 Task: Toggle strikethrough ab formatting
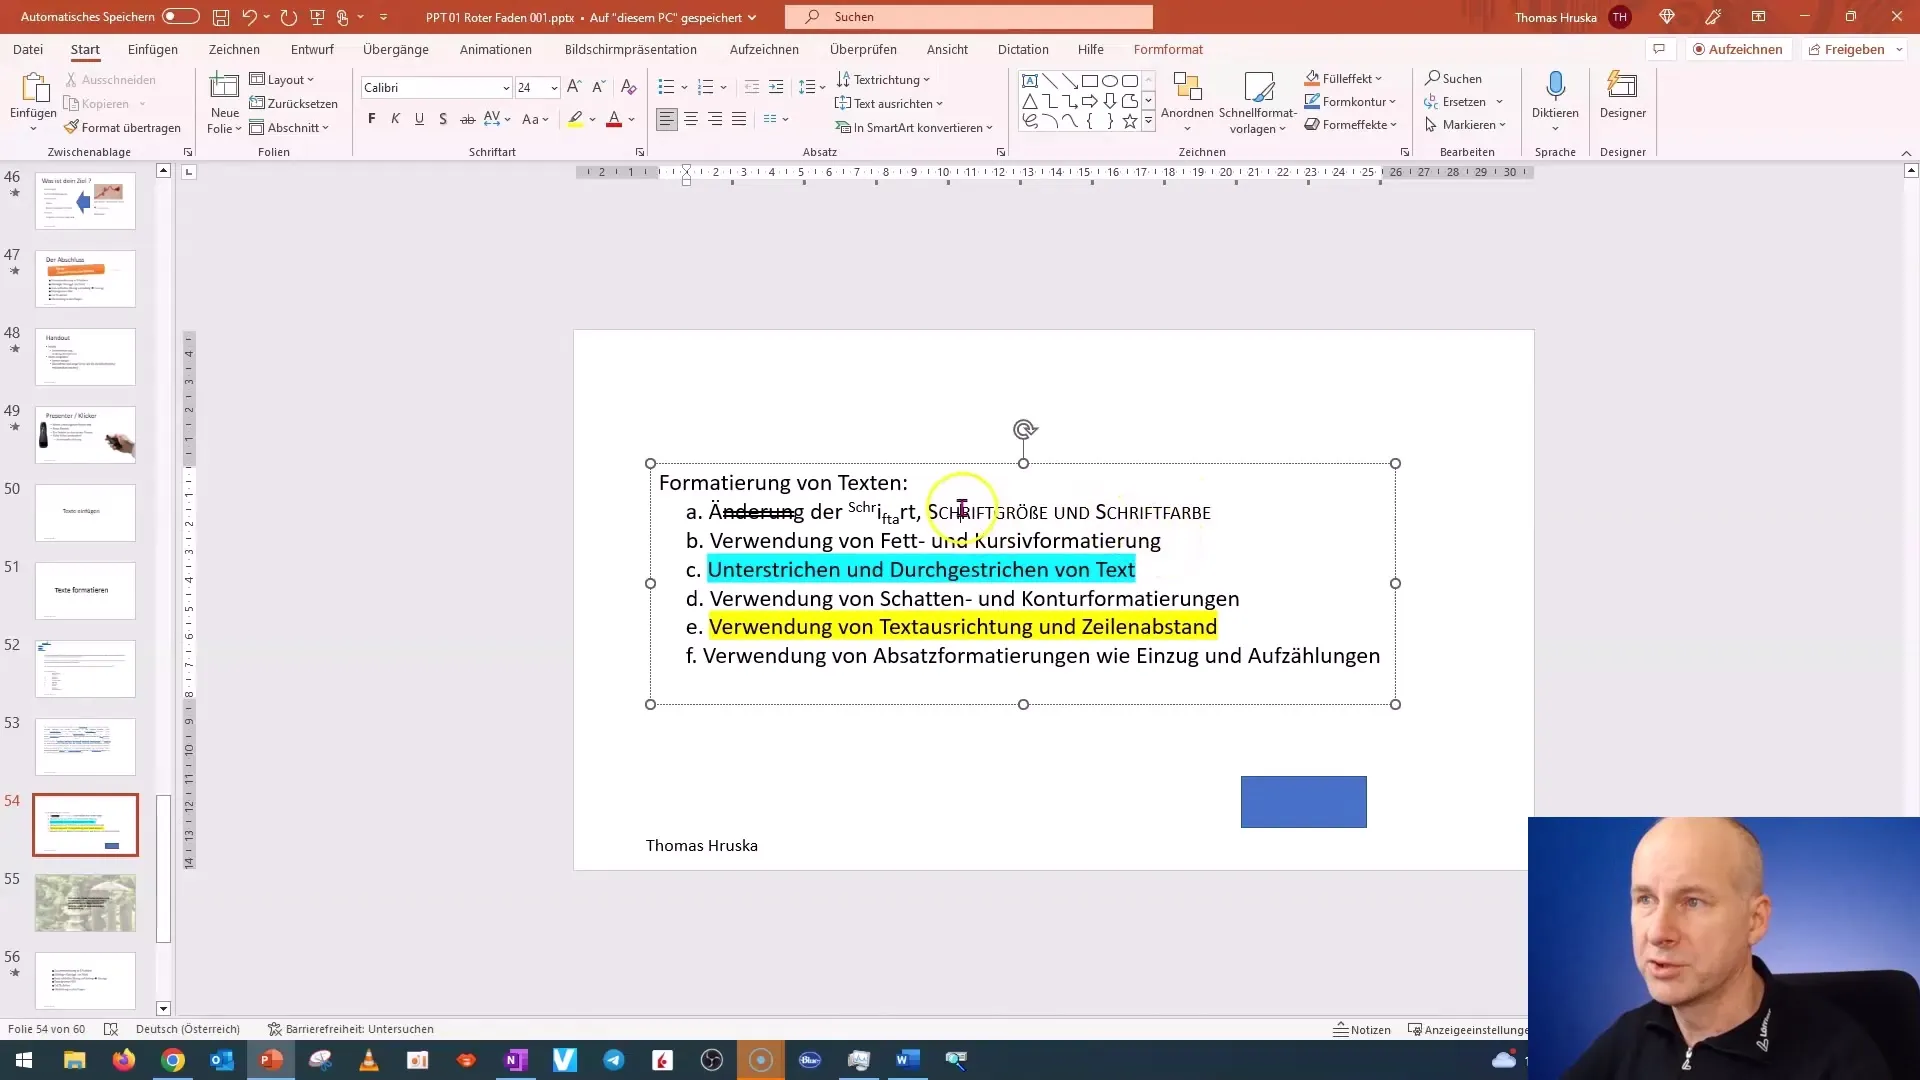coord(467,119)
